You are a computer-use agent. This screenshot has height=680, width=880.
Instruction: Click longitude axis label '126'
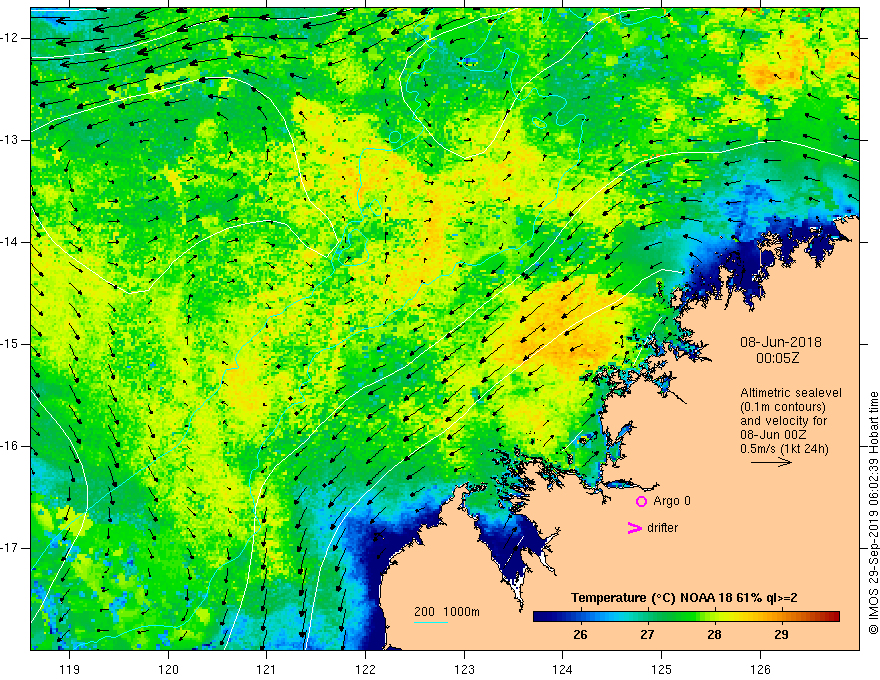[760, 669]
